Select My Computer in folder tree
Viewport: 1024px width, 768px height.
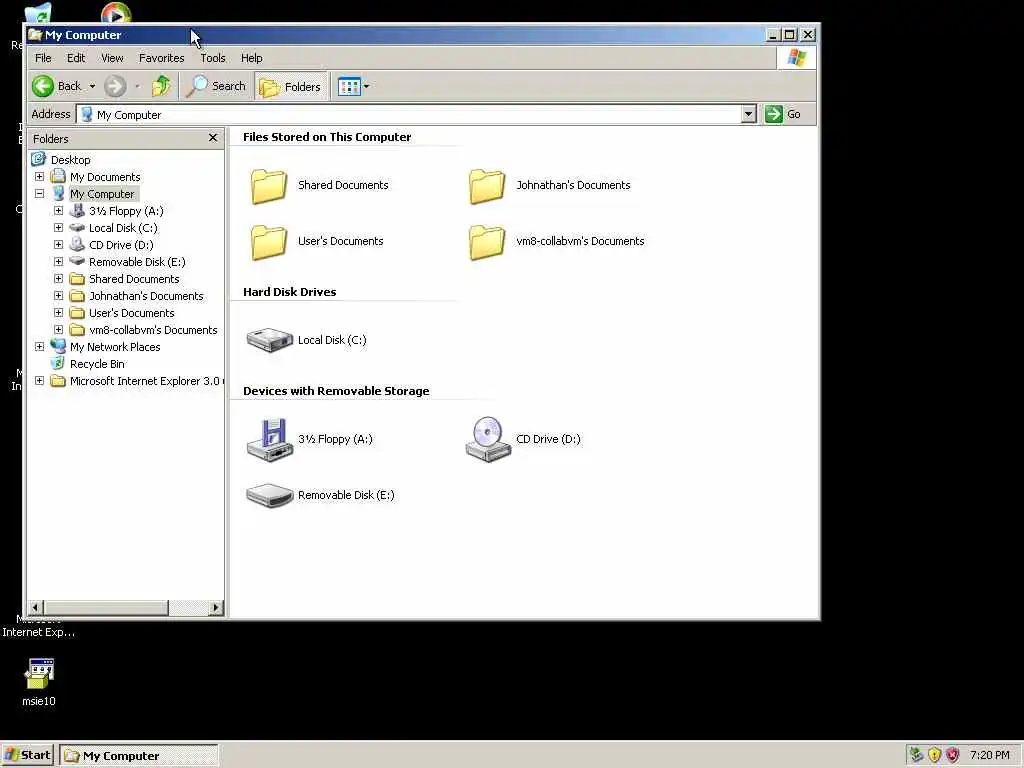pyautogui.click(x=102, y=194)
